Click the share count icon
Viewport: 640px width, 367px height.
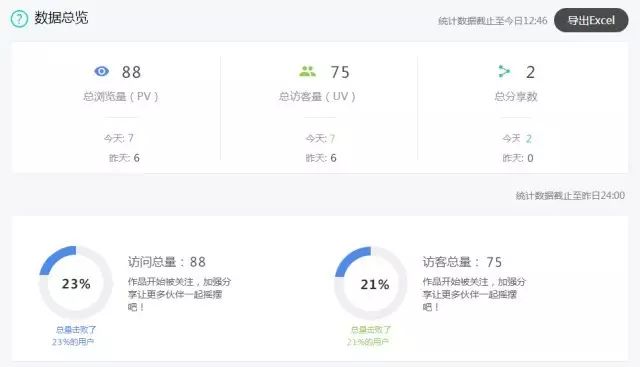coord(504,71)
